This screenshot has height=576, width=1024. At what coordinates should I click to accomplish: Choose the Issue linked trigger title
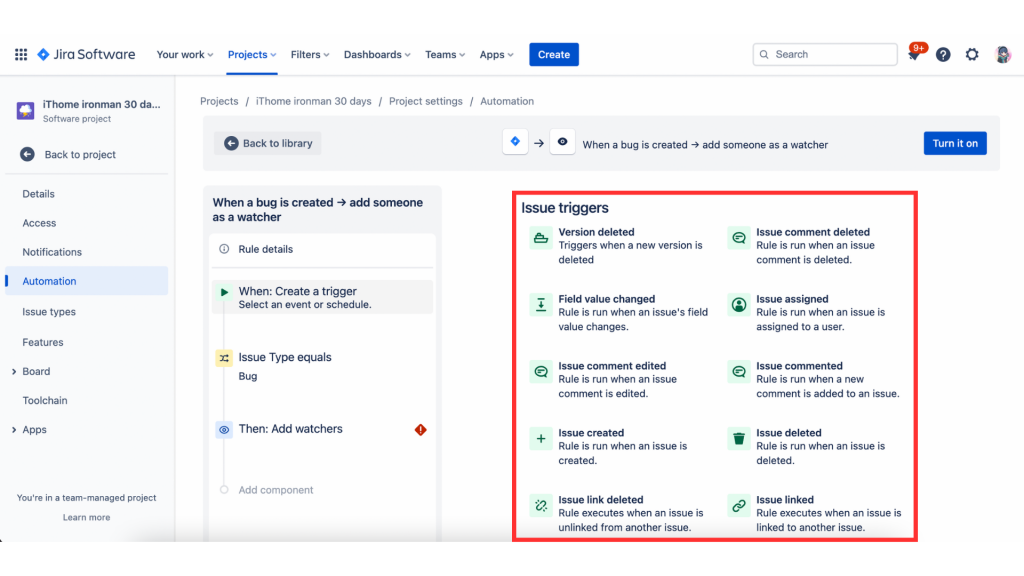pos(785,500)
